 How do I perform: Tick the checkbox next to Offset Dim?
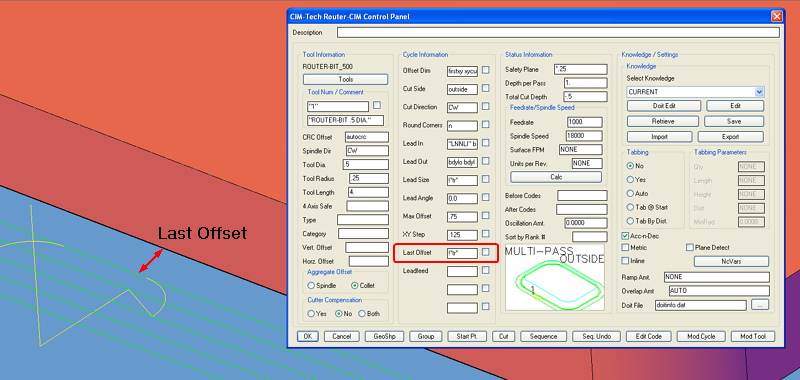point(486,70)
